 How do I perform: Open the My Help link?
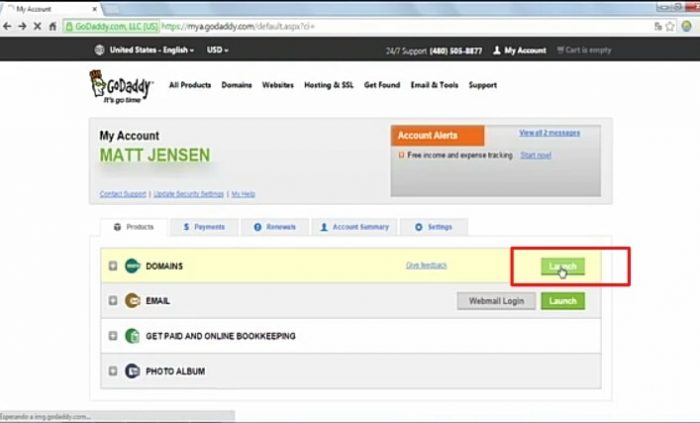coord(243,194)
